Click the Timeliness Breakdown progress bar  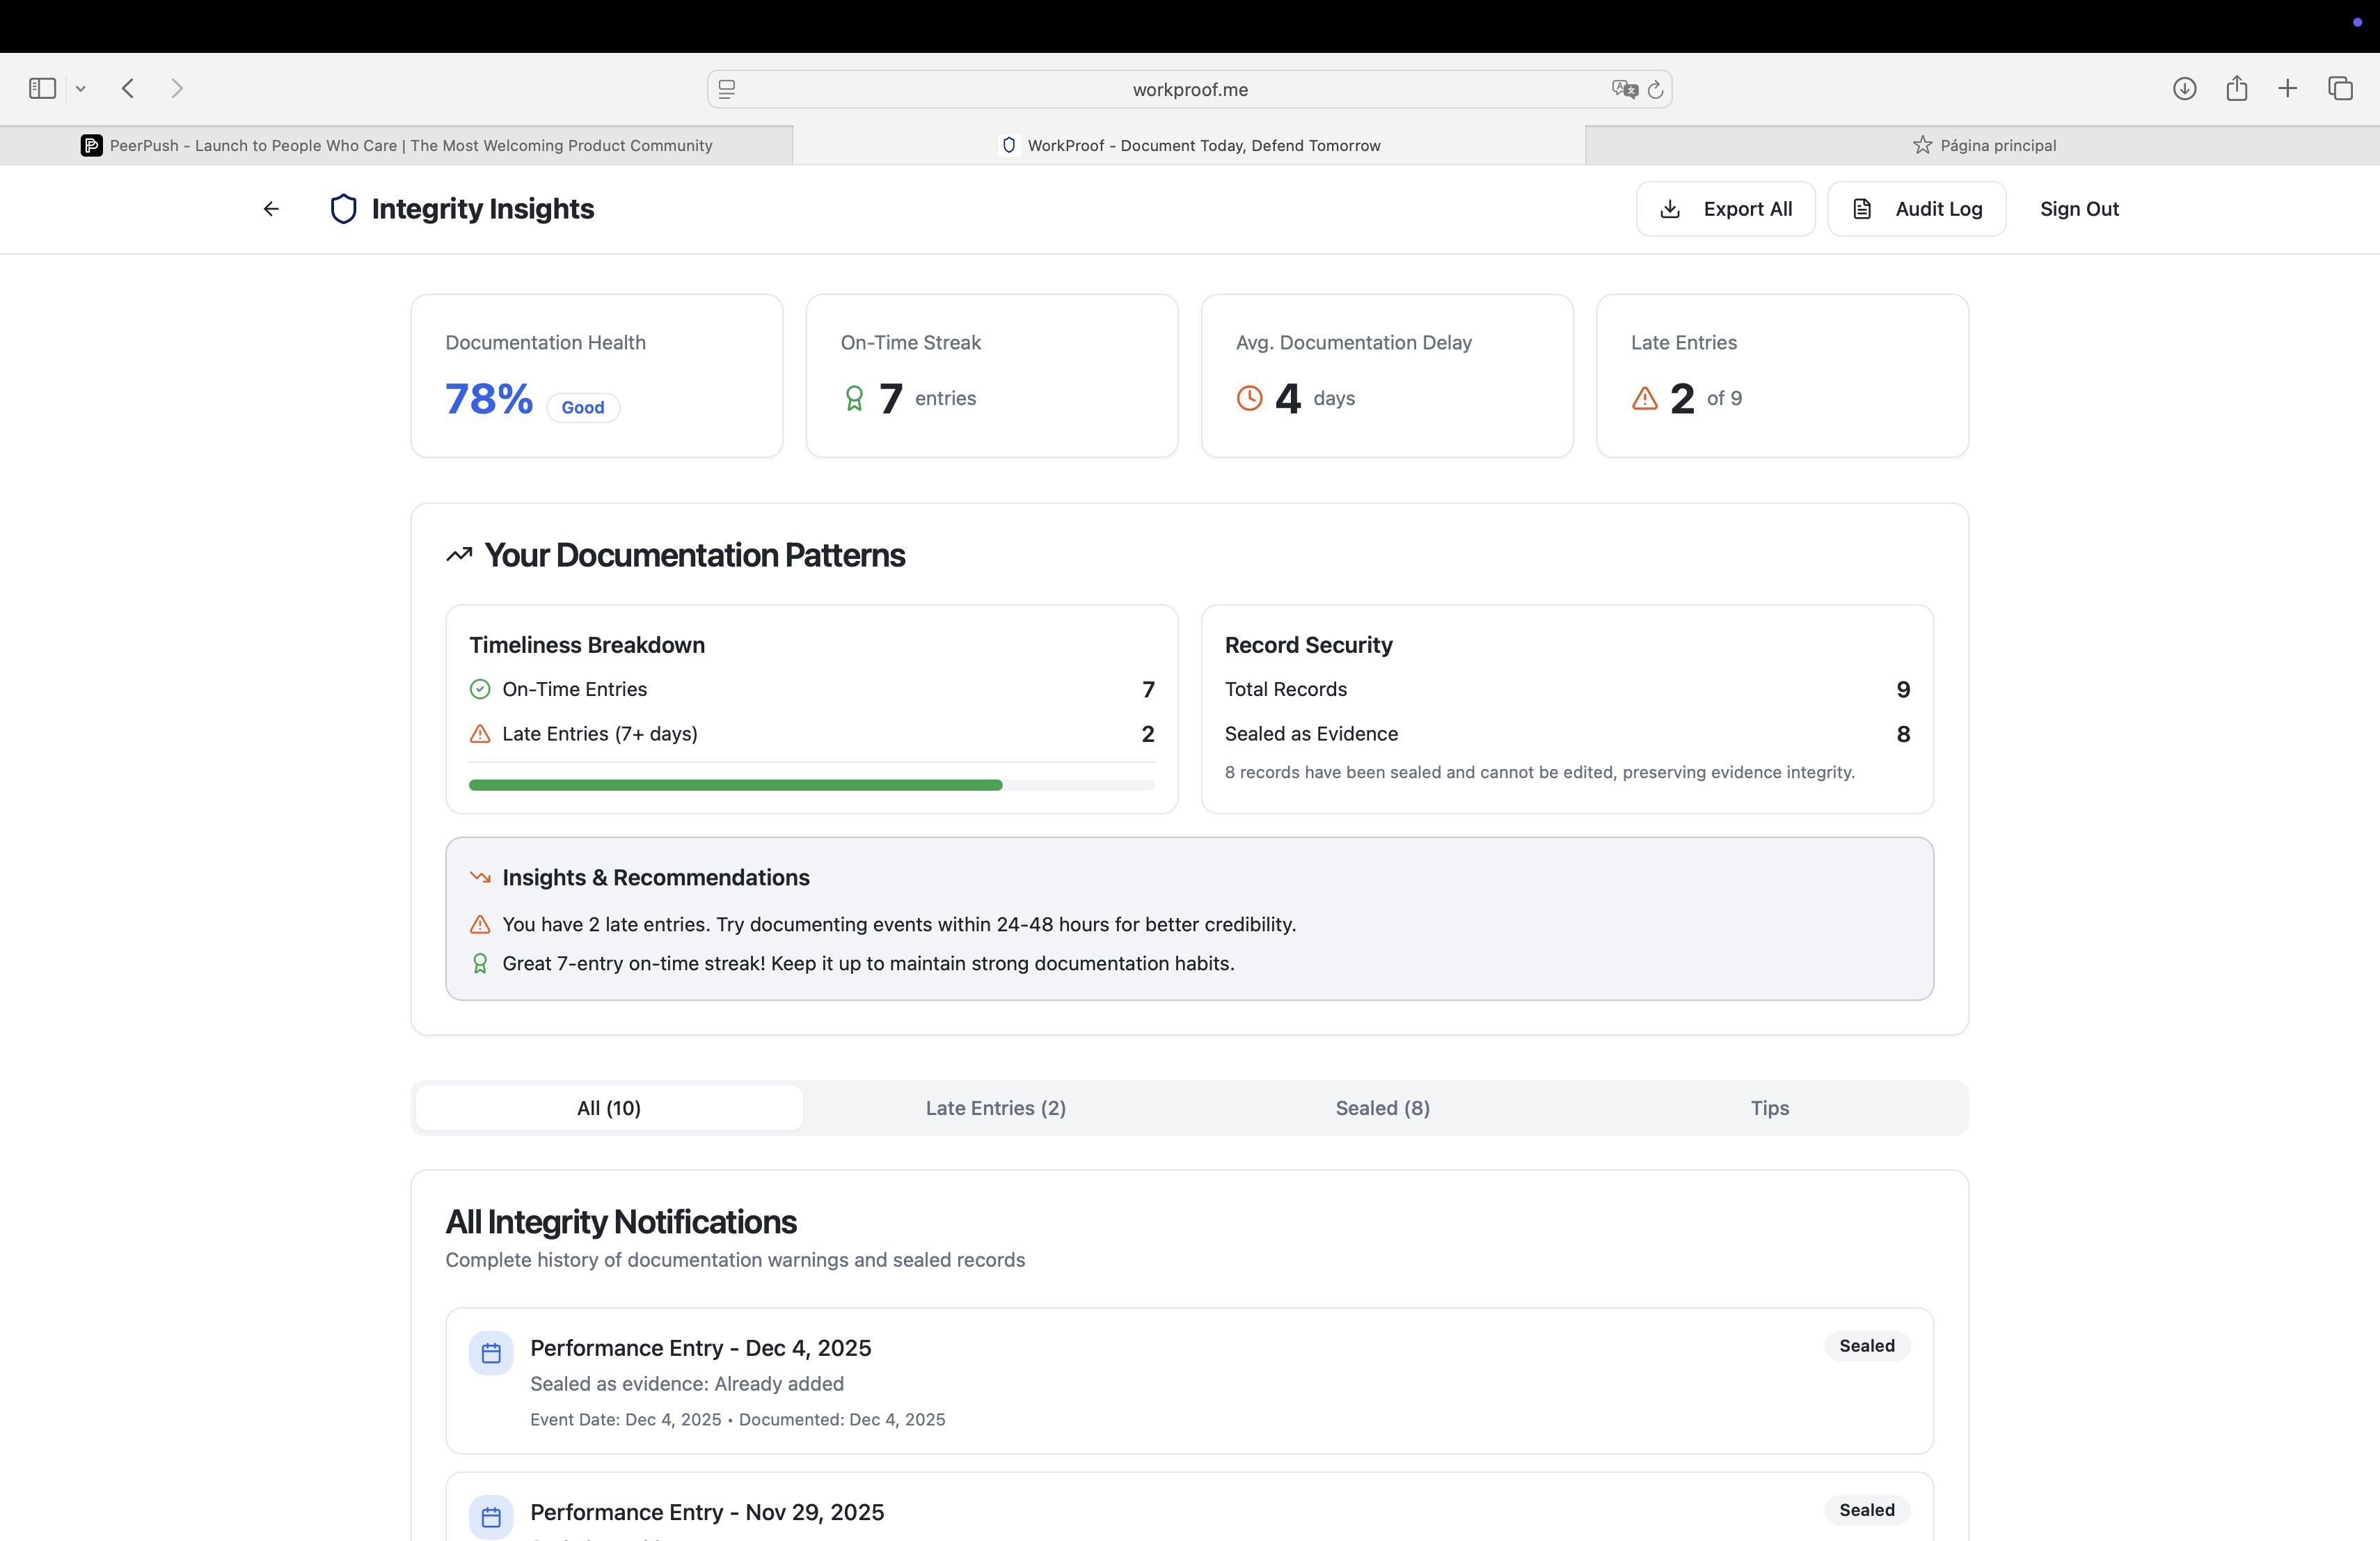tap(811, 784)
